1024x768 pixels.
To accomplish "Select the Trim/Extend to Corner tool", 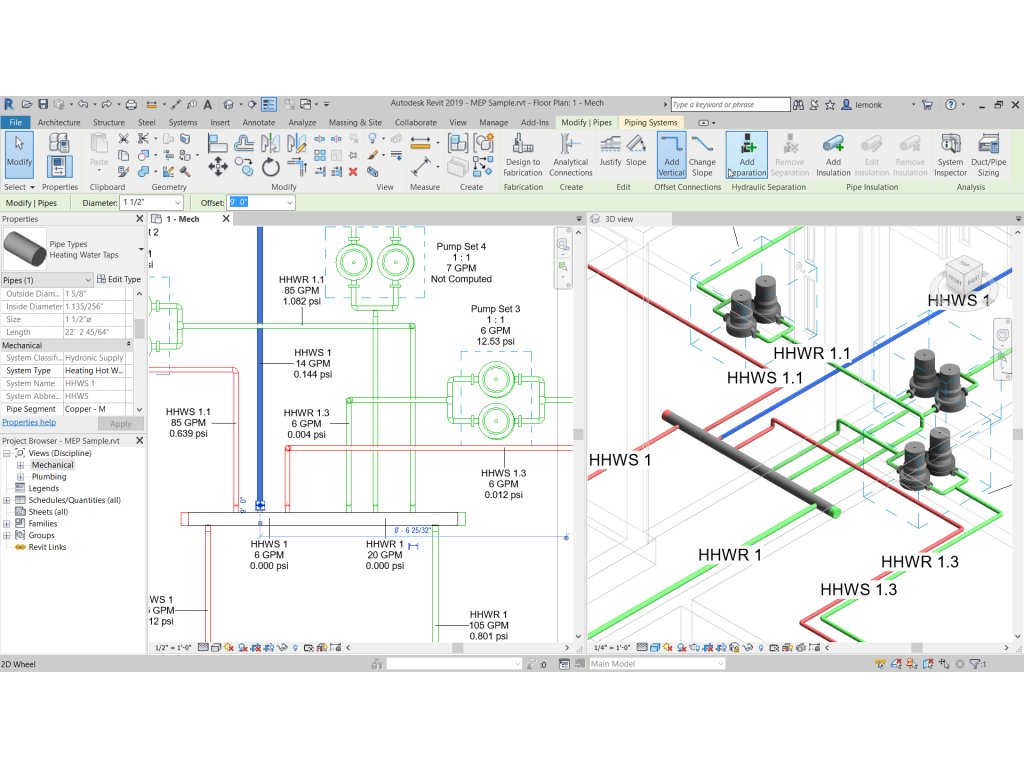I will 298,167.
